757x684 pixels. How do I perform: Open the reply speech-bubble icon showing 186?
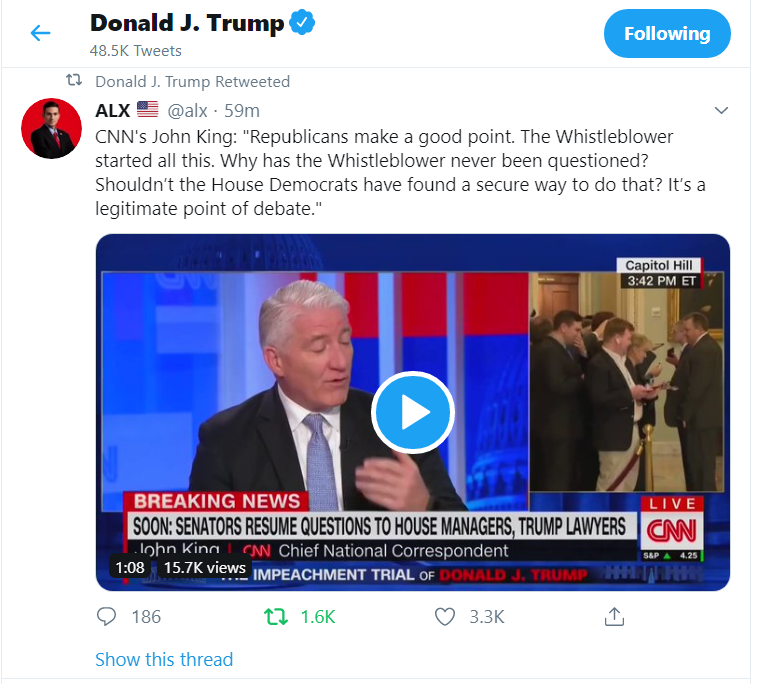[106, 616]
